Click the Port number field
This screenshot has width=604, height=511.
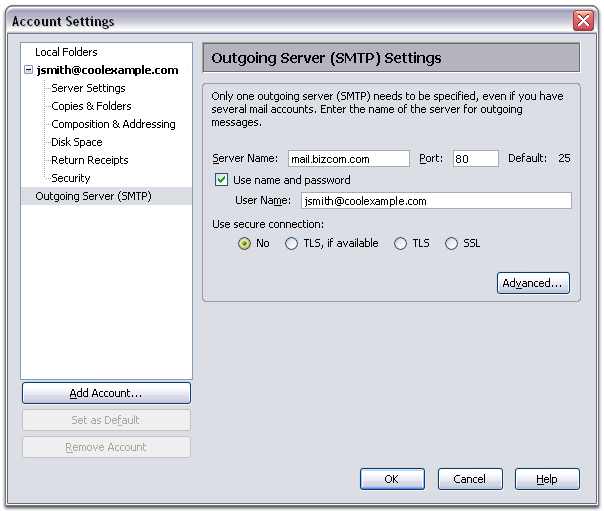475,158
